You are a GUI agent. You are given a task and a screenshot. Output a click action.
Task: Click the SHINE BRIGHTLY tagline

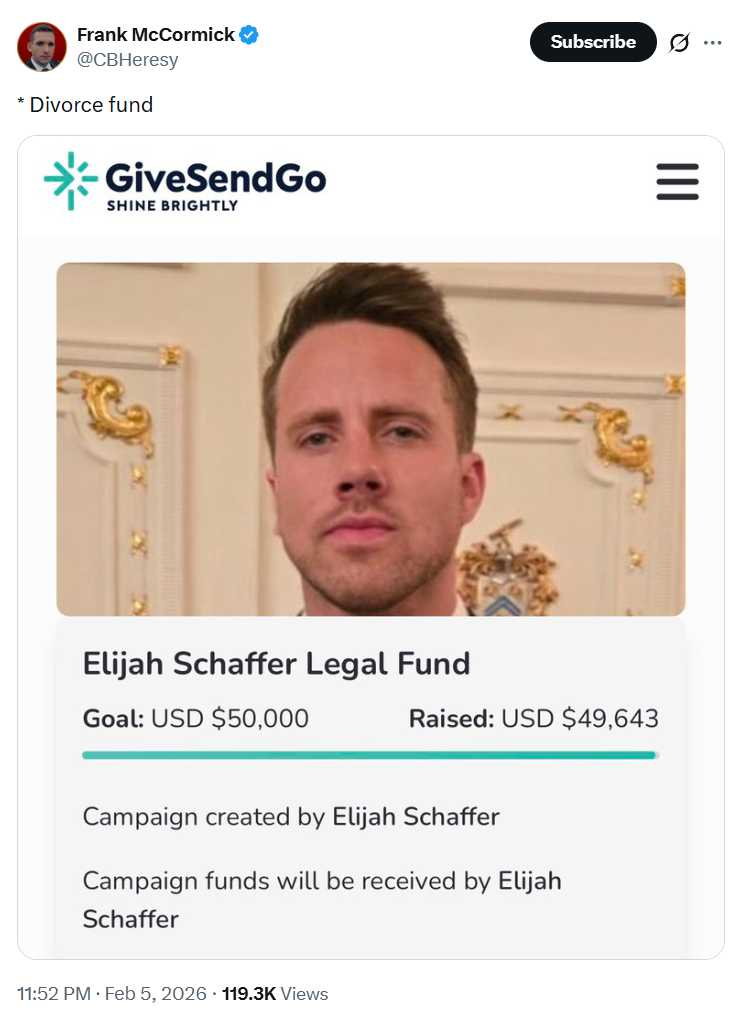tap(173, 205)
